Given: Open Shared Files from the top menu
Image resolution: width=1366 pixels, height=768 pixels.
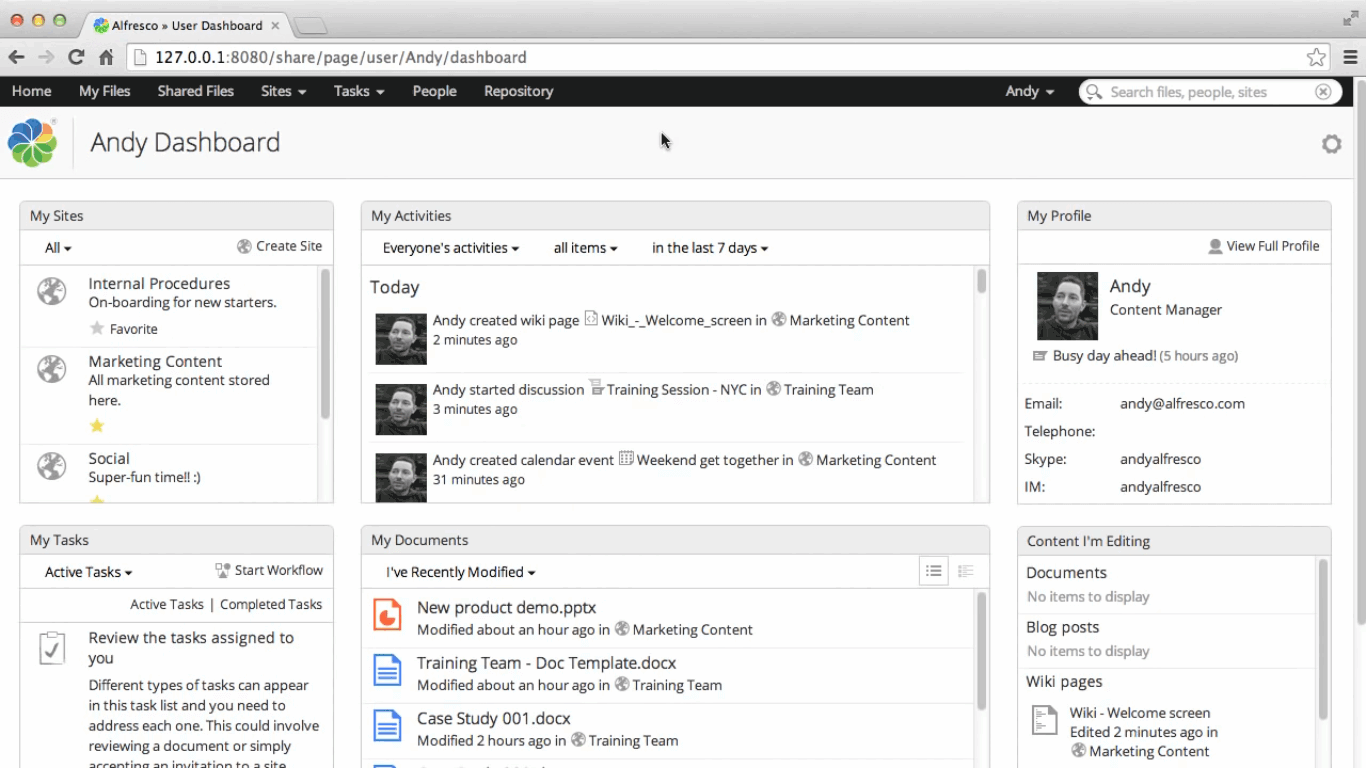Looking at the screenshot, I should click(x=196, y=91).
